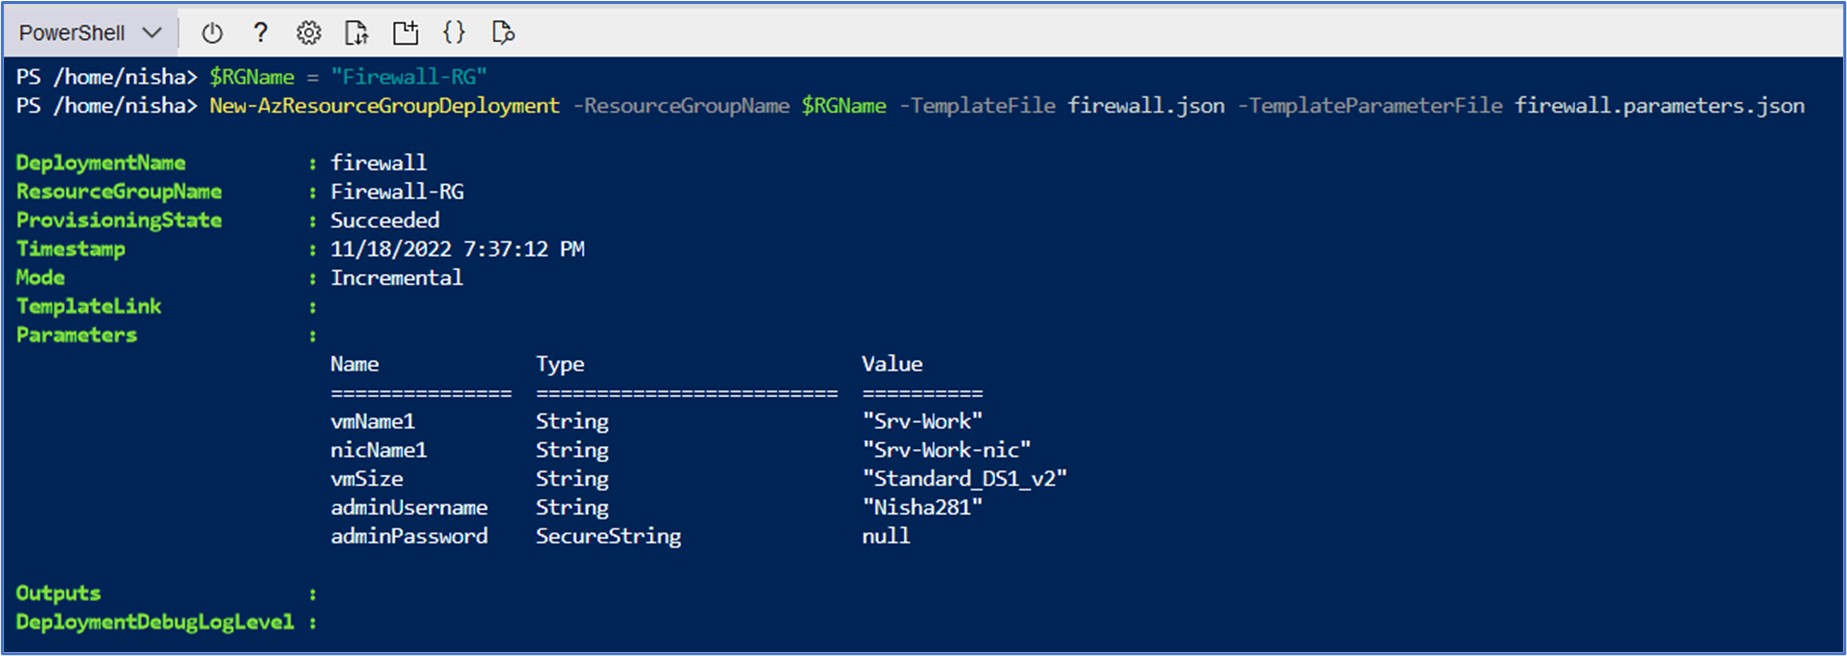
Task: Select the PowerShell menu label
Action: 73,32
